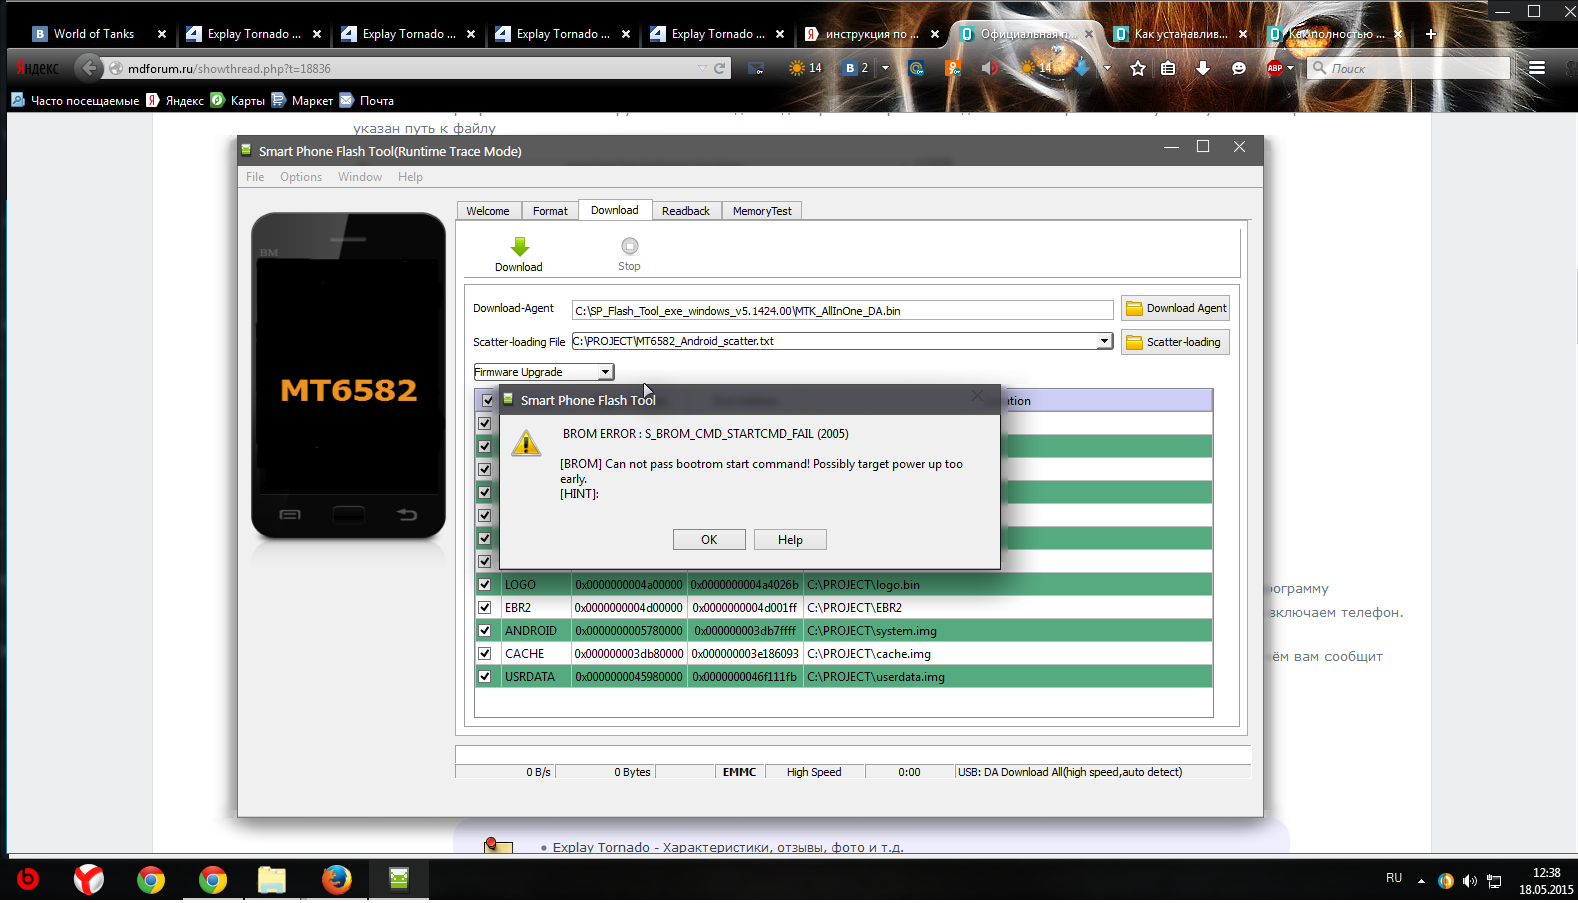1578x903 pixels.
Task: Click the Yandex browser taskbar icon
Action: click(89, 880)
